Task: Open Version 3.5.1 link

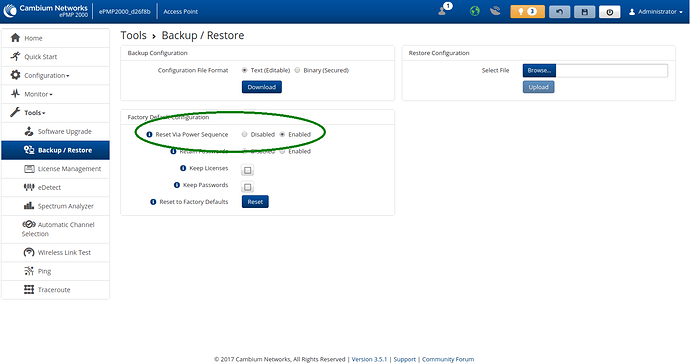Action: pyautogui.click(x=369, y=359)
